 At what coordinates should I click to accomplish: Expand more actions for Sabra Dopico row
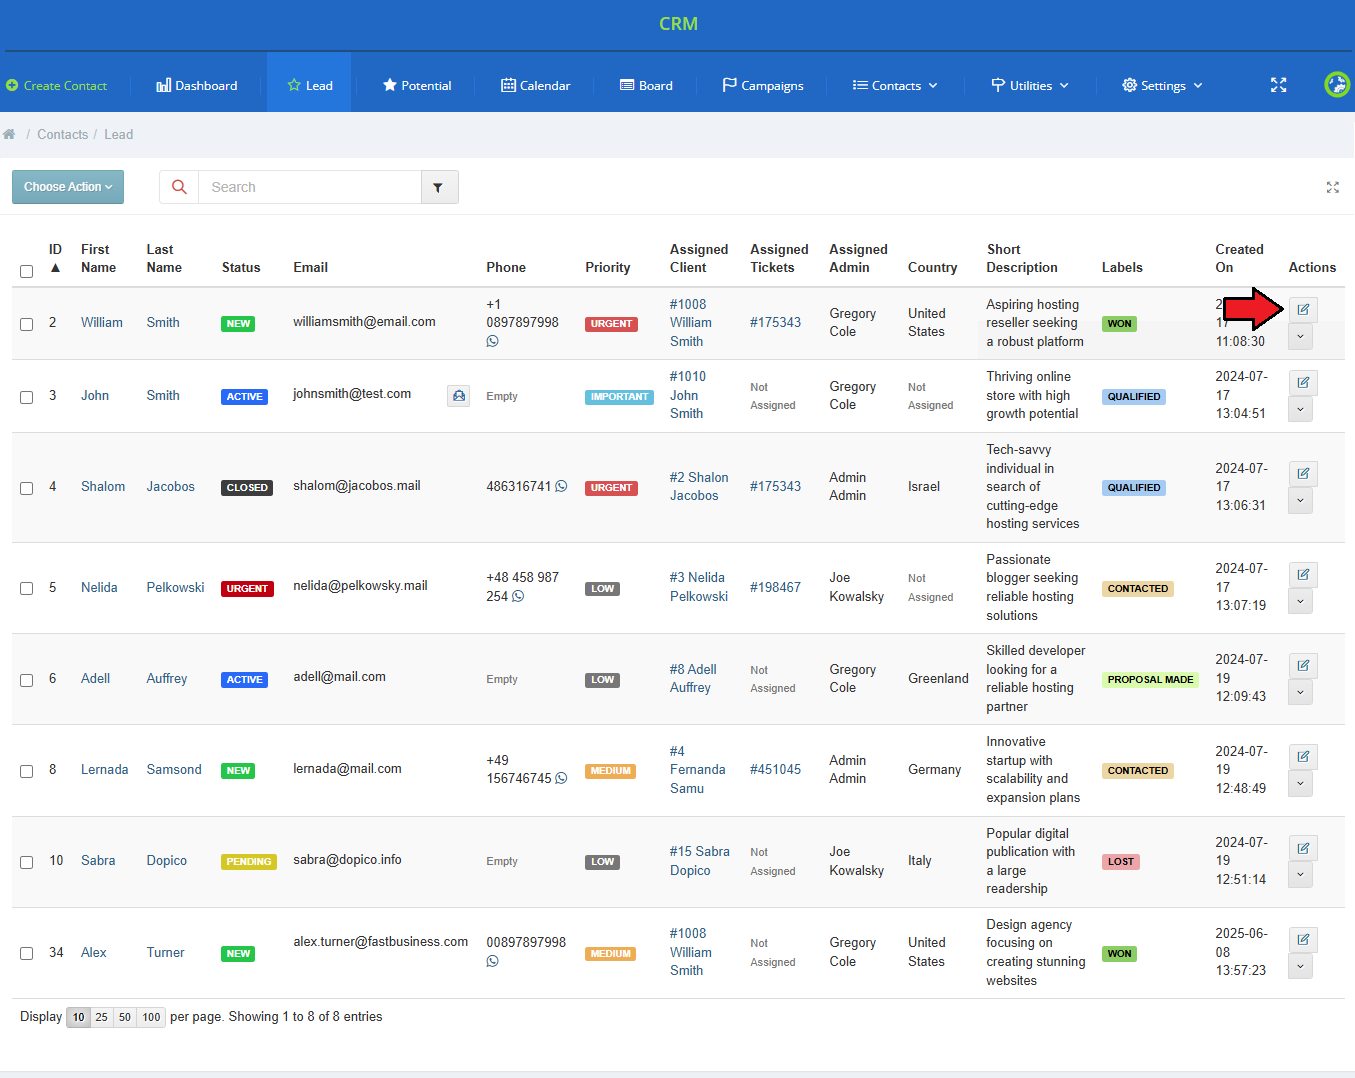[x=1300, y=875]
